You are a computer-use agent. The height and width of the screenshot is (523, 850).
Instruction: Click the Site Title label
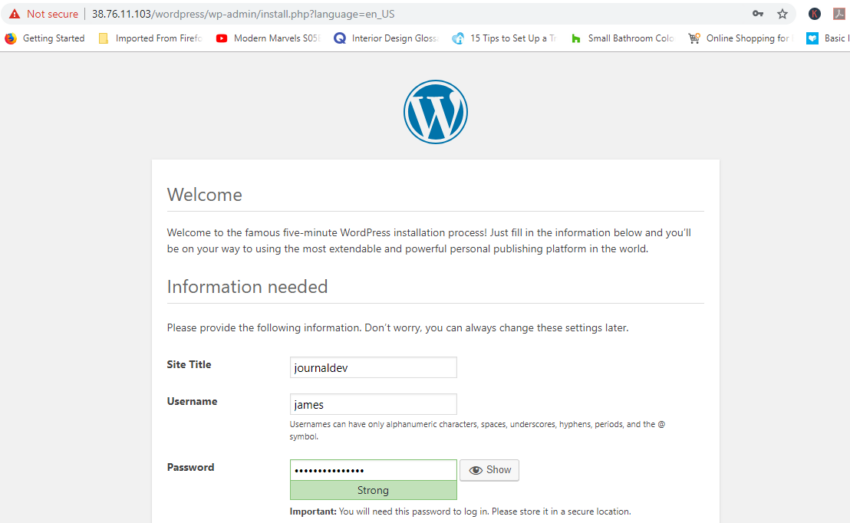(189, 365)
